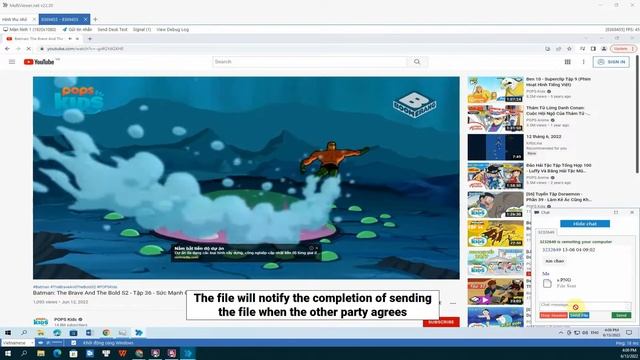Add a new MultiViewer session tab
Image resolution: width=640 pixels, height=360 pixels.
(95, 19)
